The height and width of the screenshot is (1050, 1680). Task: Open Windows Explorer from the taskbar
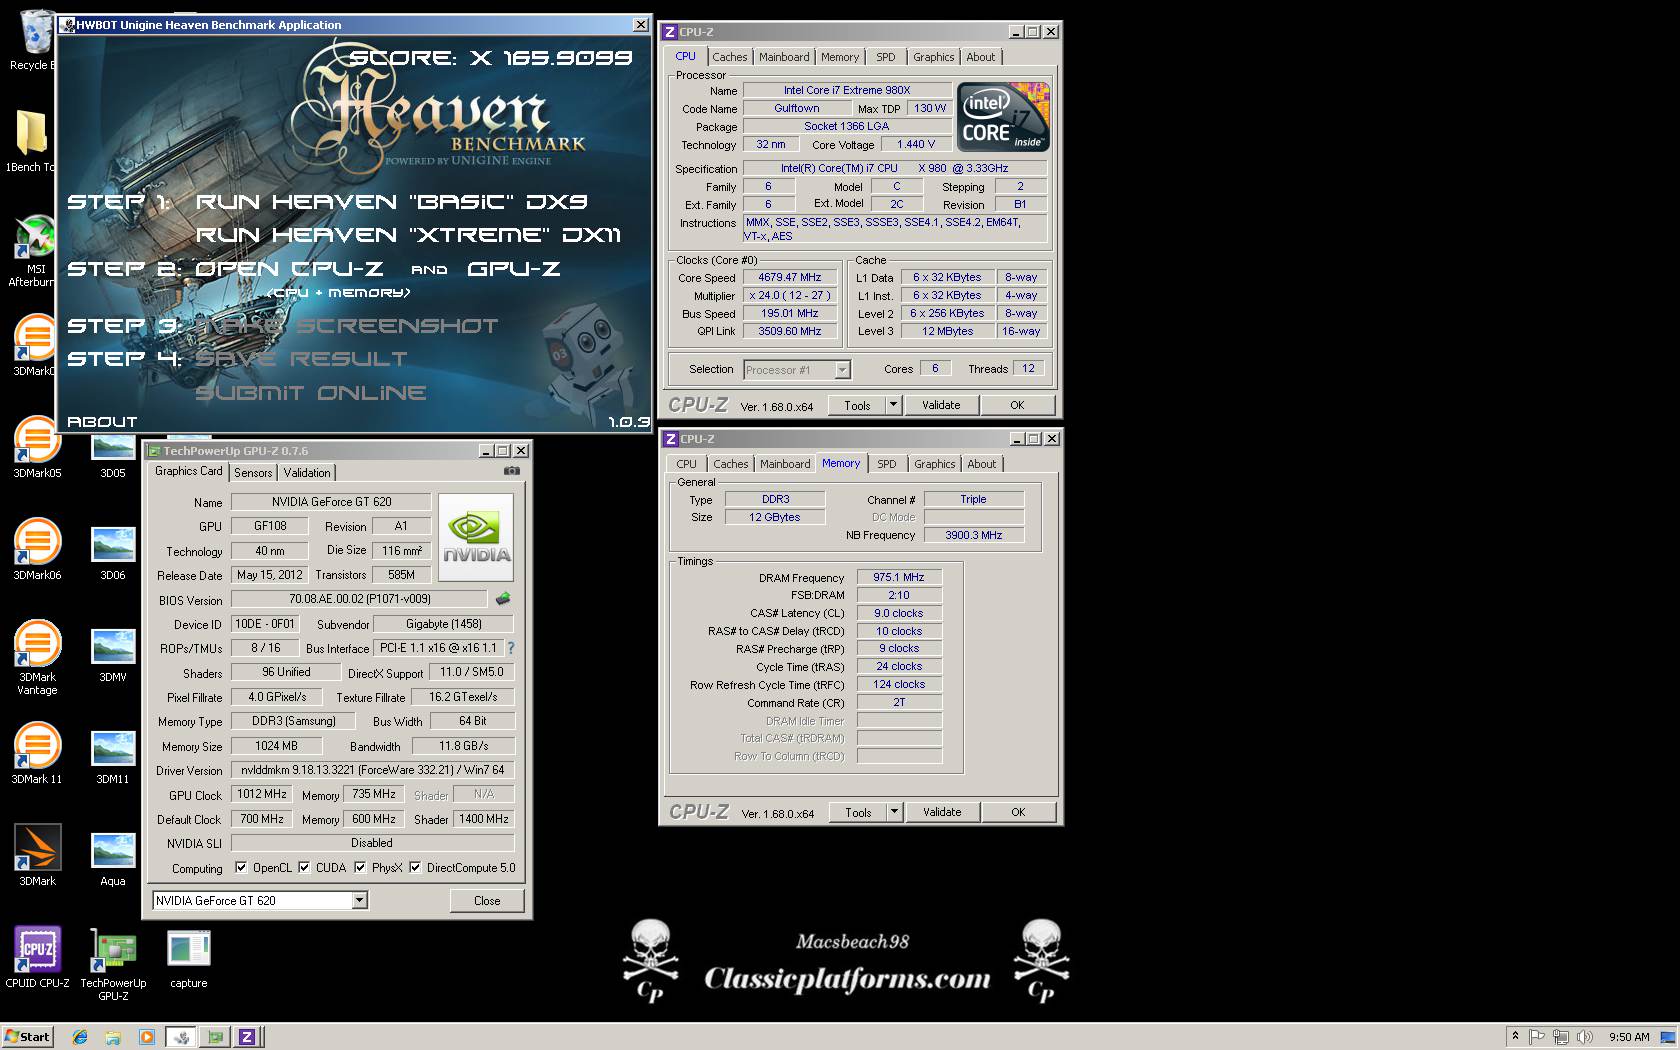113,1037
